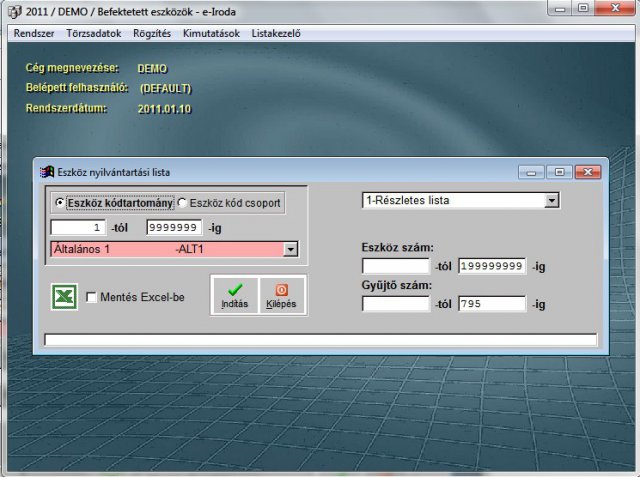The height and width of the screenshot is (477, 640).
Task: Open the Kimutatások menu
Action: [210, 33]
